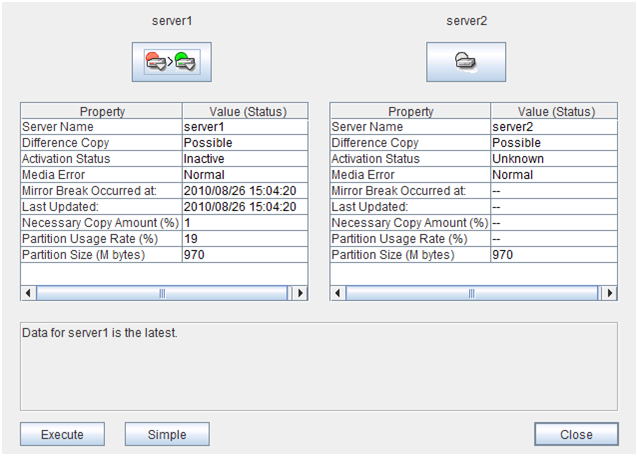Viewport: 638px width, 456px height.
Task: Switch to Simple view button
Action: 166,434
